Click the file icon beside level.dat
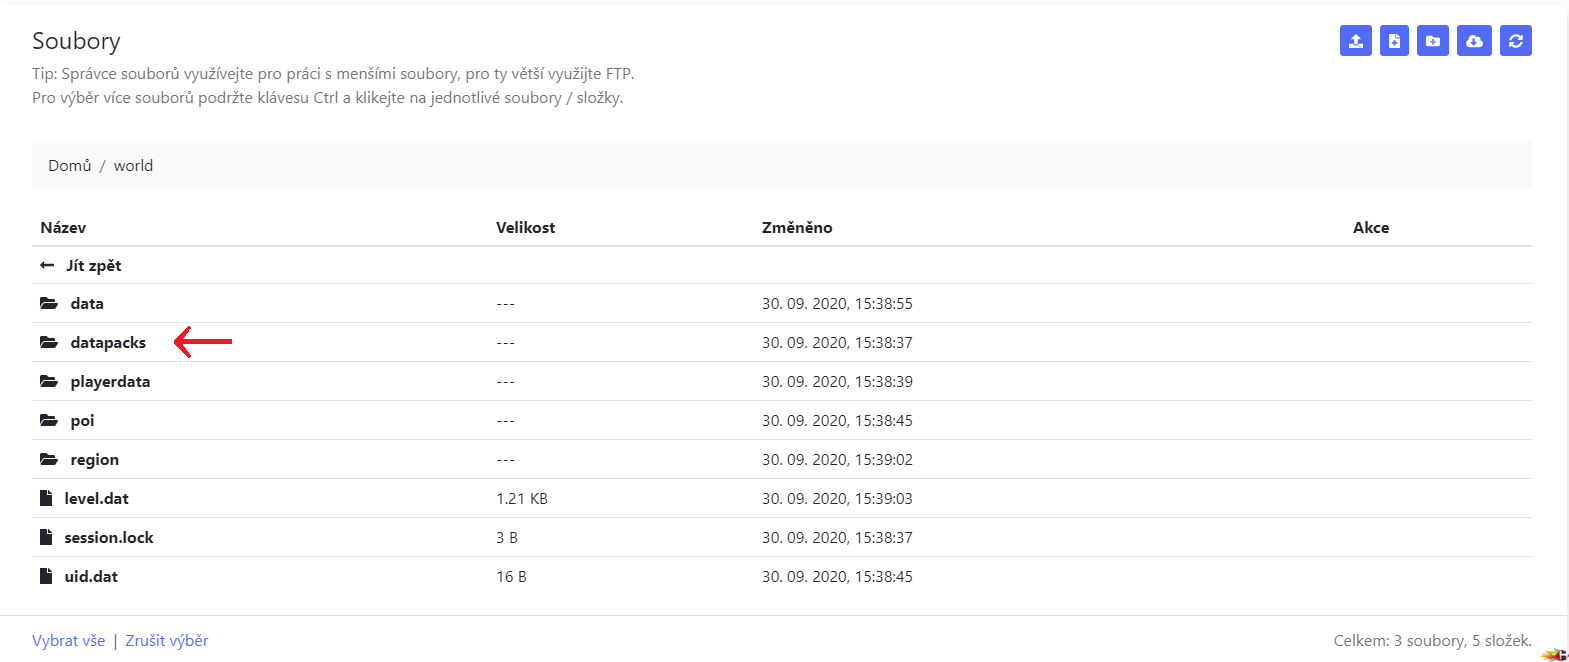This screenshot has height=662, width=1569. tap(46, 498)
